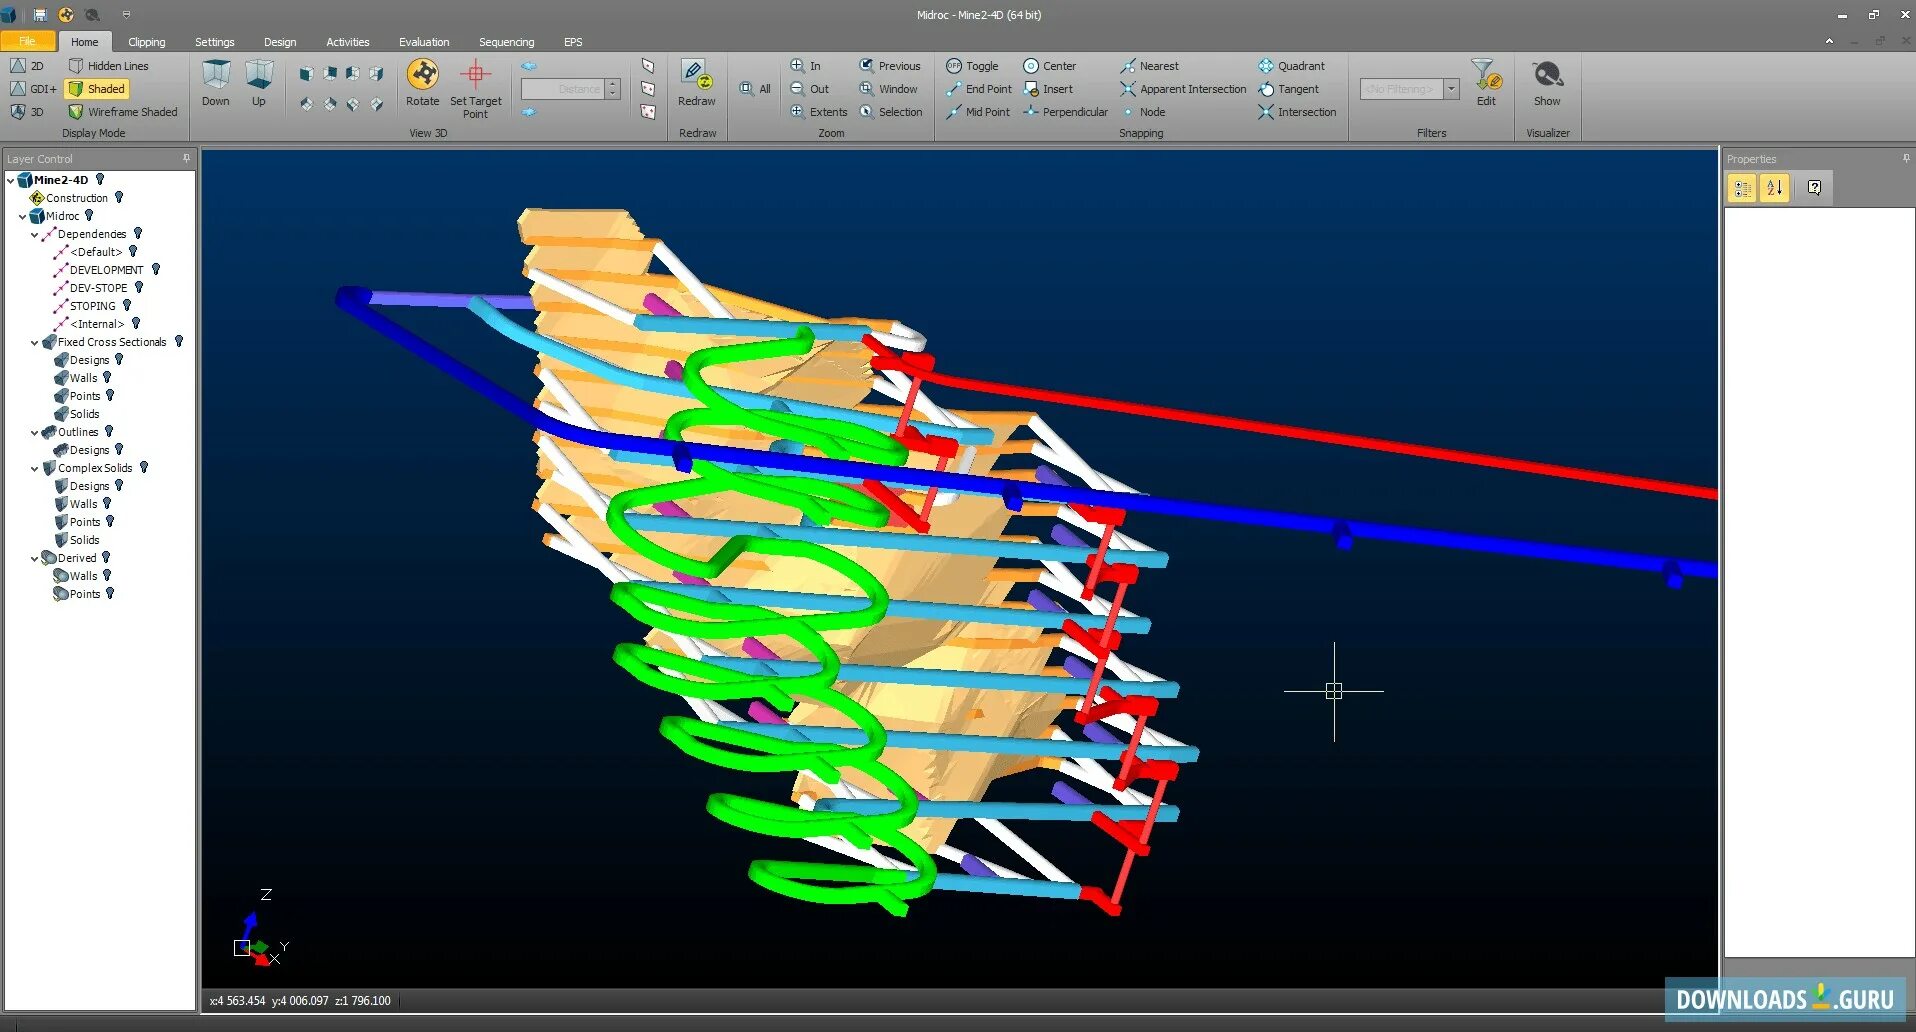
Task: Toggle visibility bulb for Complex Solids
Action: [144, 468]
